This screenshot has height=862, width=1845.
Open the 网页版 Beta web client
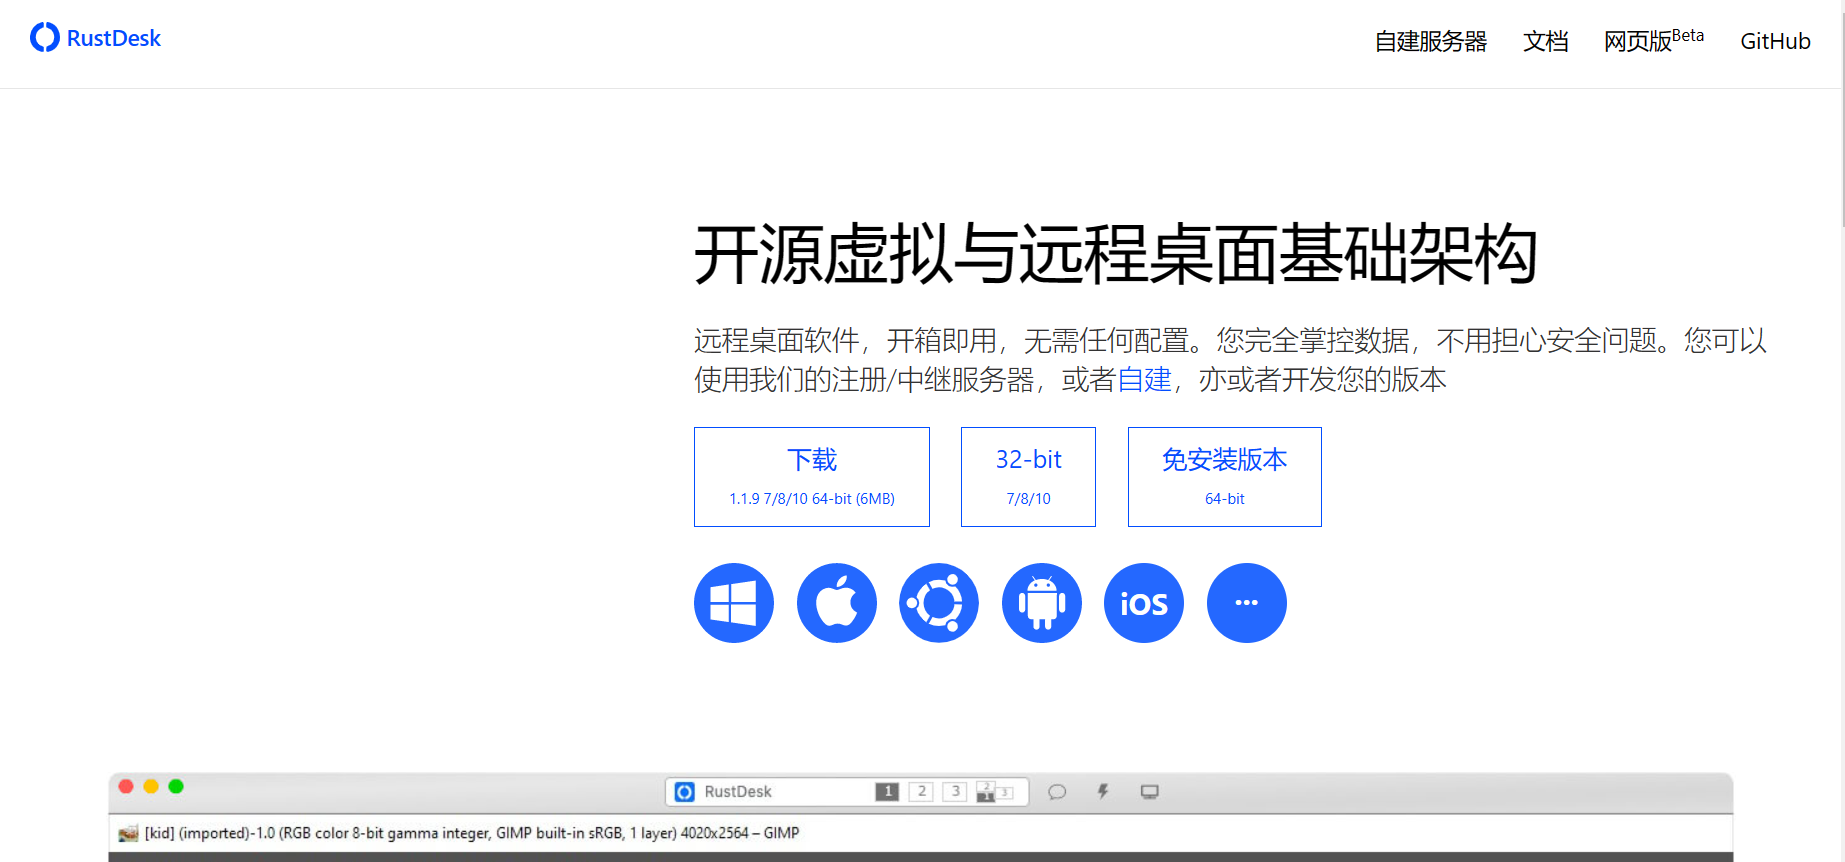[x=1653, y=41]
